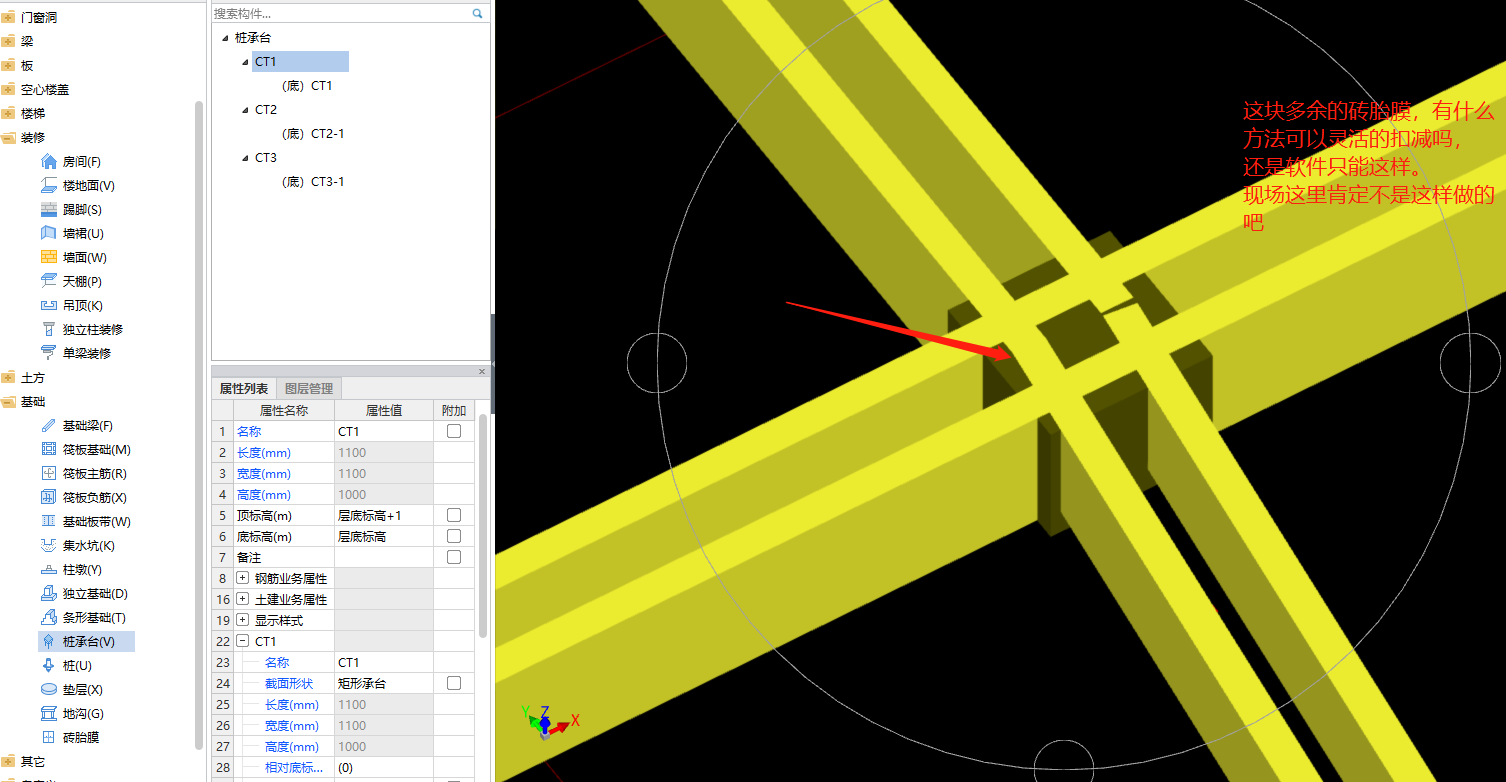Toggle 附加 checkbox for 顶标高(m) row
This screenshot has height=782, width=1506.
click(x=454, y=515)
